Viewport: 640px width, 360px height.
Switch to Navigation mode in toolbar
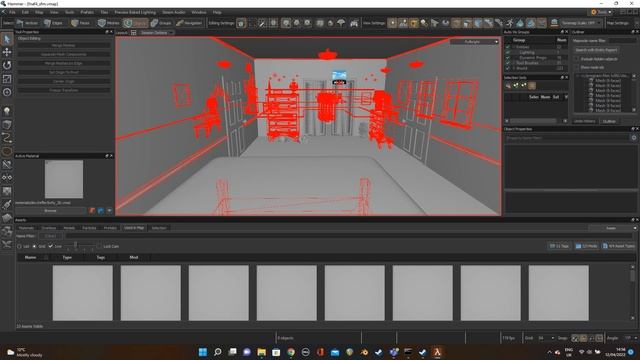pyautogui.click(x=189, y=23)
